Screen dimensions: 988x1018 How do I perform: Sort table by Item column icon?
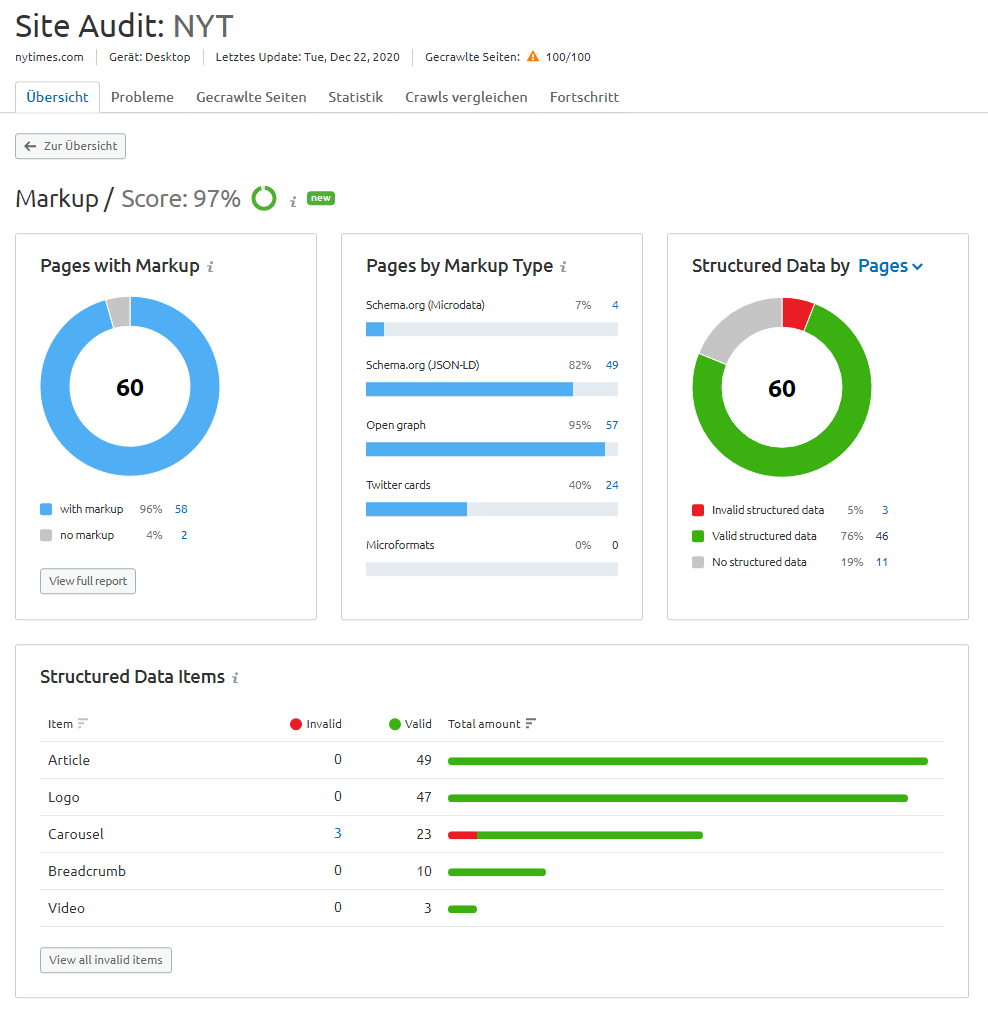[x=82, y=723]
